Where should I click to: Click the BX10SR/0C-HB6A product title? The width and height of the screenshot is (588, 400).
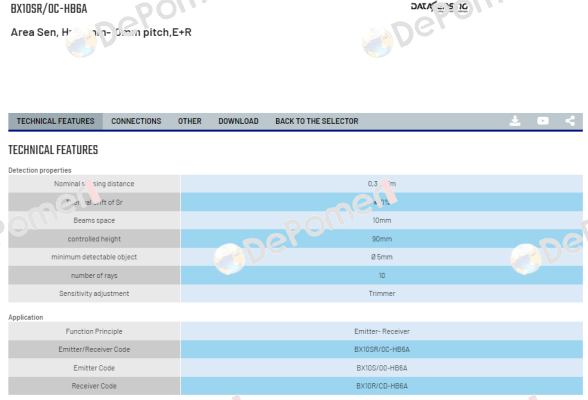49,9
